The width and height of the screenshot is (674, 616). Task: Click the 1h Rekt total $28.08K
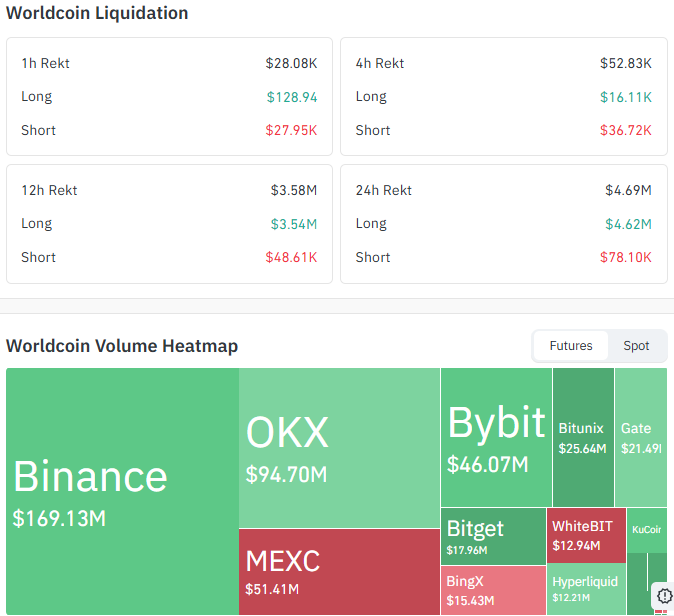(291, 63)
